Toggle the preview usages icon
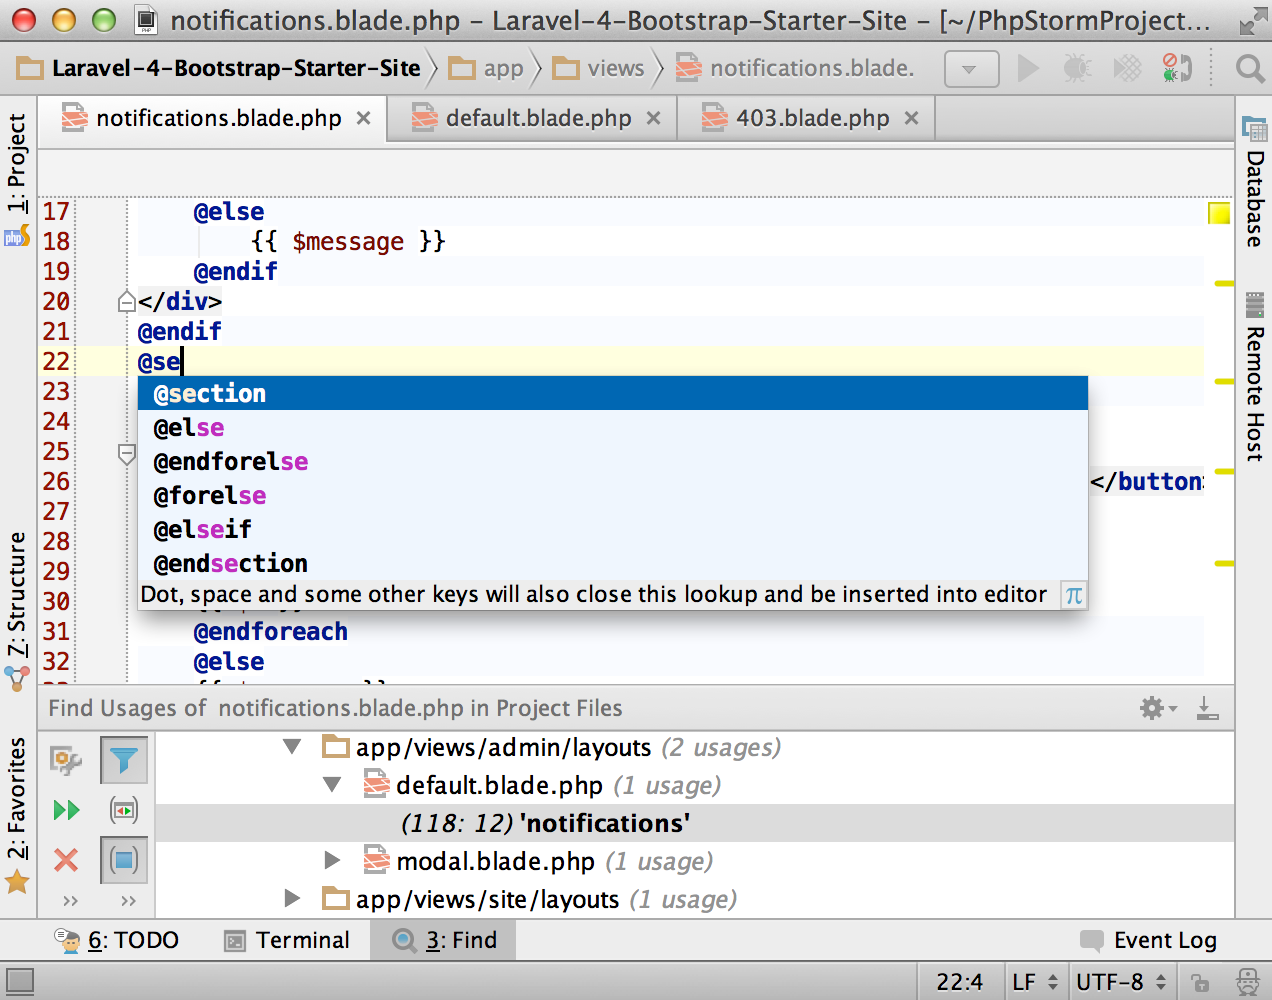Image resolution: width=1272 pixels, height=1000 pixels. (x=124, y=810)
